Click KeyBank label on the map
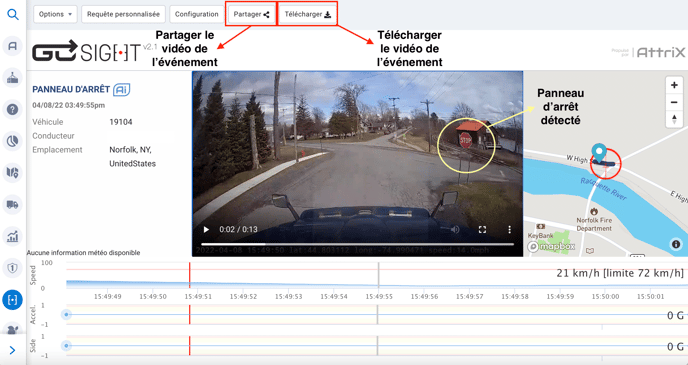Screen dimensions: 688x365 click(x=540, y=236)
